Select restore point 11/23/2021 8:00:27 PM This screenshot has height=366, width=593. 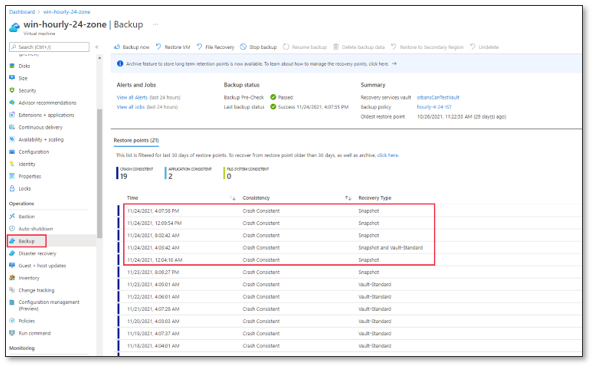click(x=348, y=272)
